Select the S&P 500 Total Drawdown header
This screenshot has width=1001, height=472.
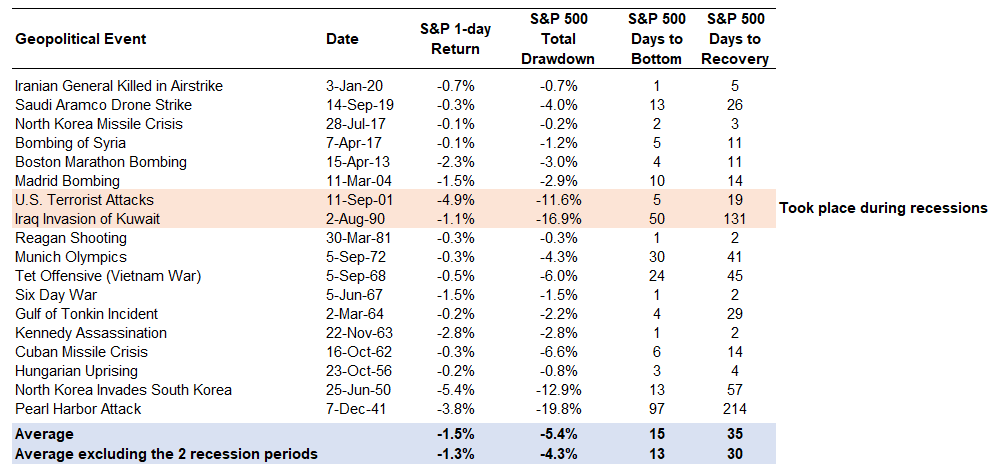[x=557, y=39]
